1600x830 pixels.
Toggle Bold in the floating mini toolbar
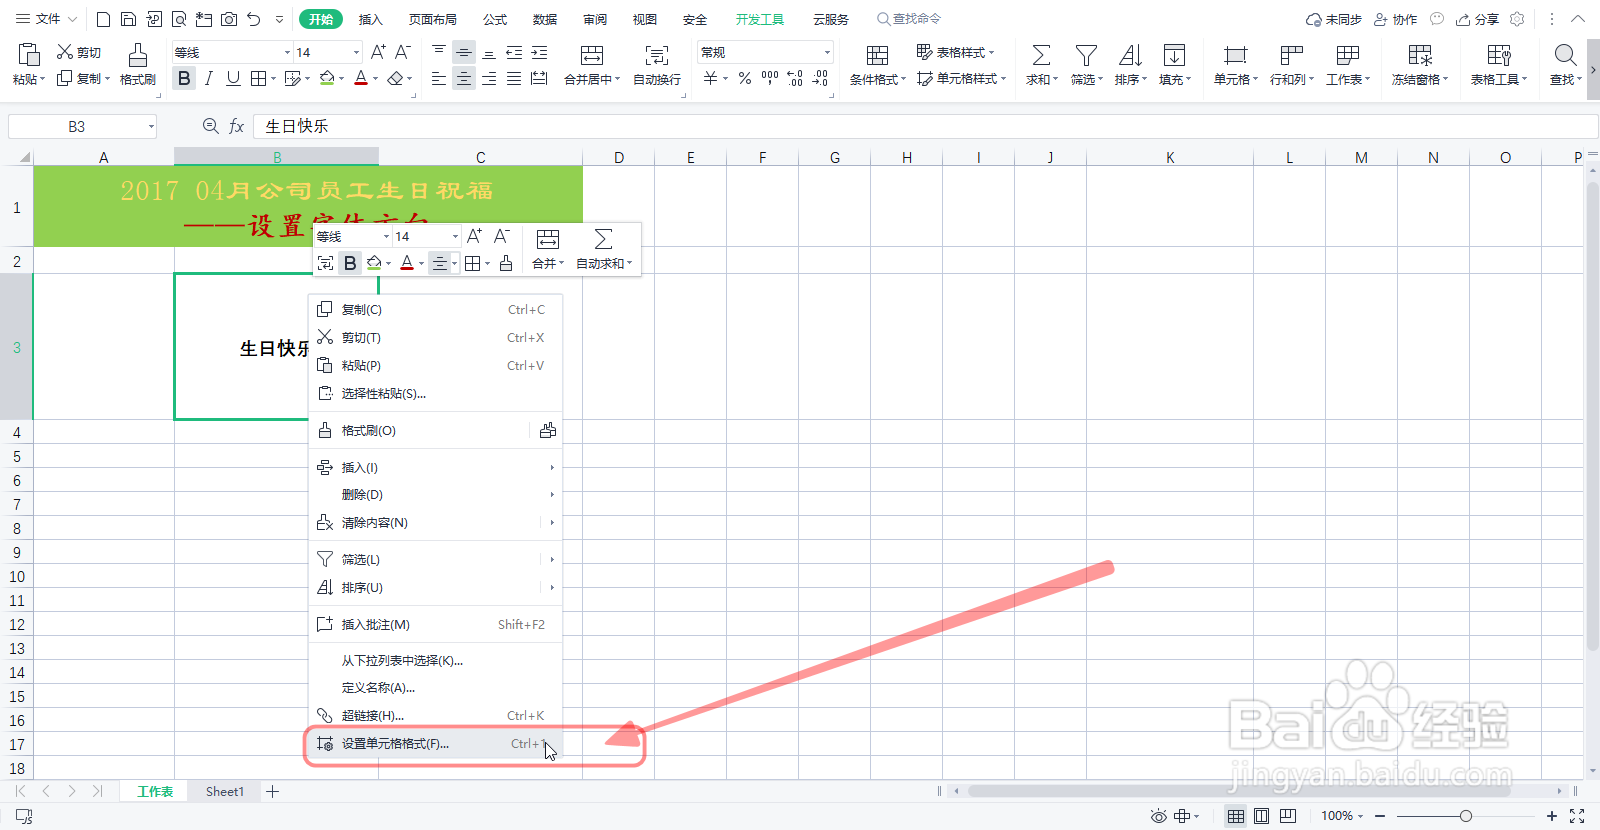[x=350, y=263]
